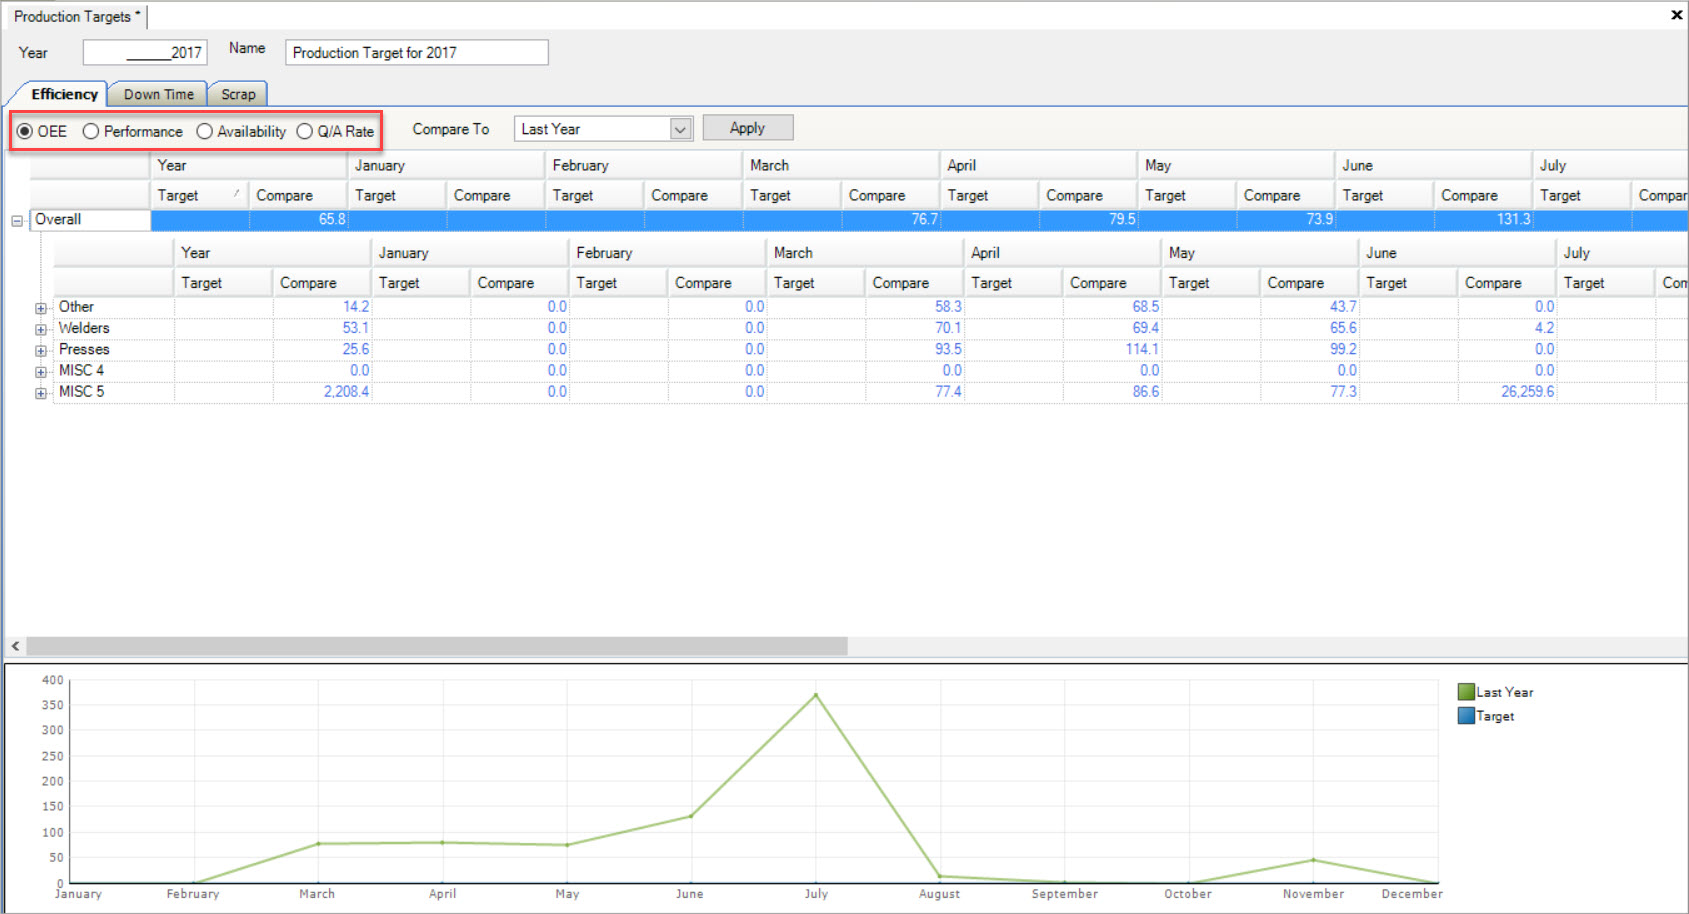Click the horizontal scrollbar left arrow
The height and width of the screenshot is (914, 1689).
pos(15,646)
